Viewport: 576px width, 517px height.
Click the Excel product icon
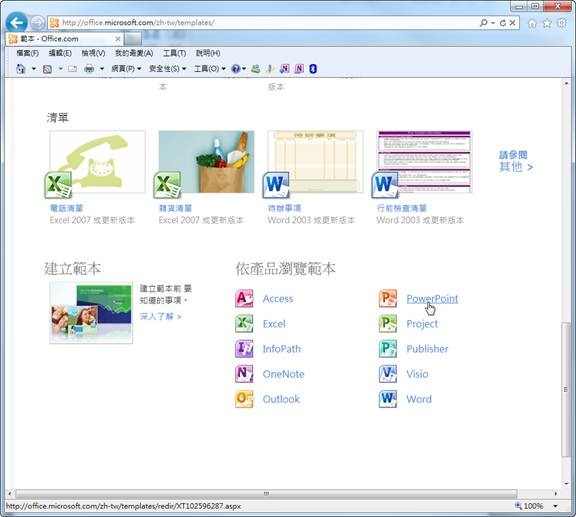click(x=244, y=323)
